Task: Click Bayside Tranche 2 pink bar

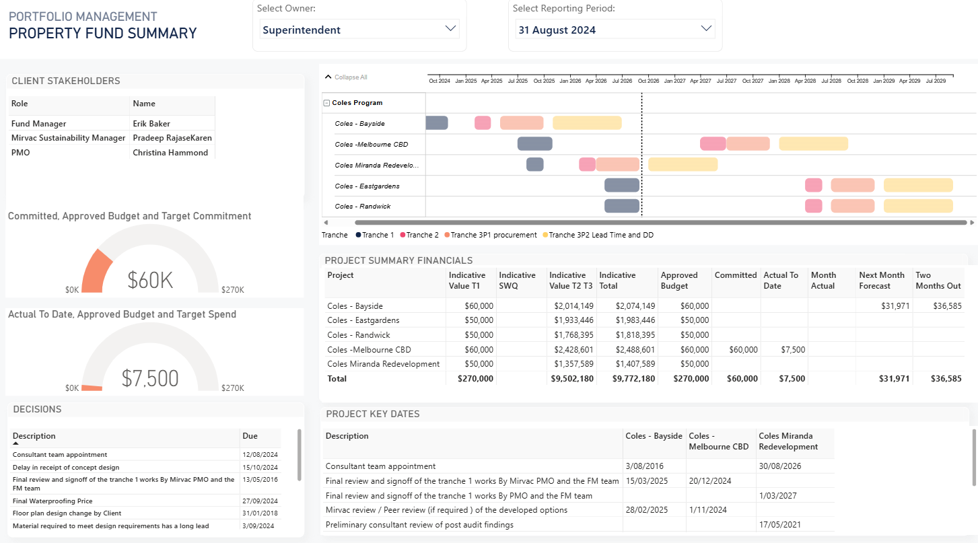Action: point(483,123)
